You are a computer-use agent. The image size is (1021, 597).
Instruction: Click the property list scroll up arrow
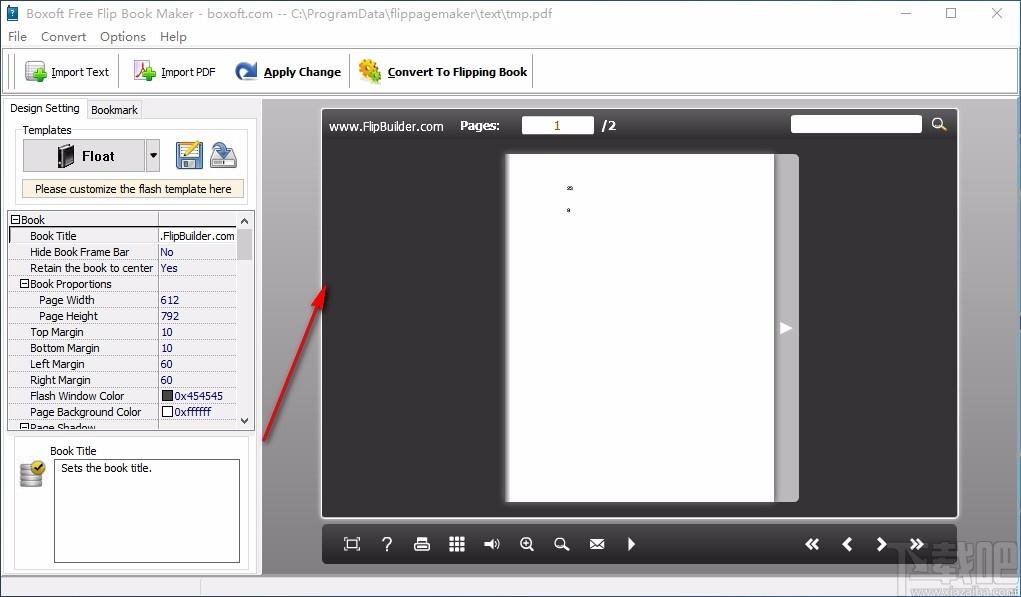[x=245, y=221]
